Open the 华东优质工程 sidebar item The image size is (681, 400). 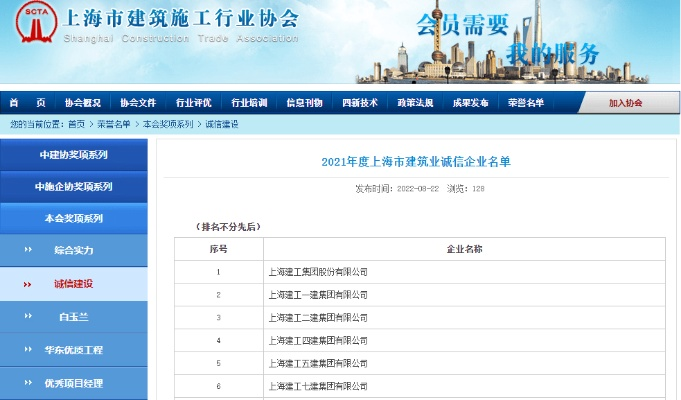coord(74,350)
